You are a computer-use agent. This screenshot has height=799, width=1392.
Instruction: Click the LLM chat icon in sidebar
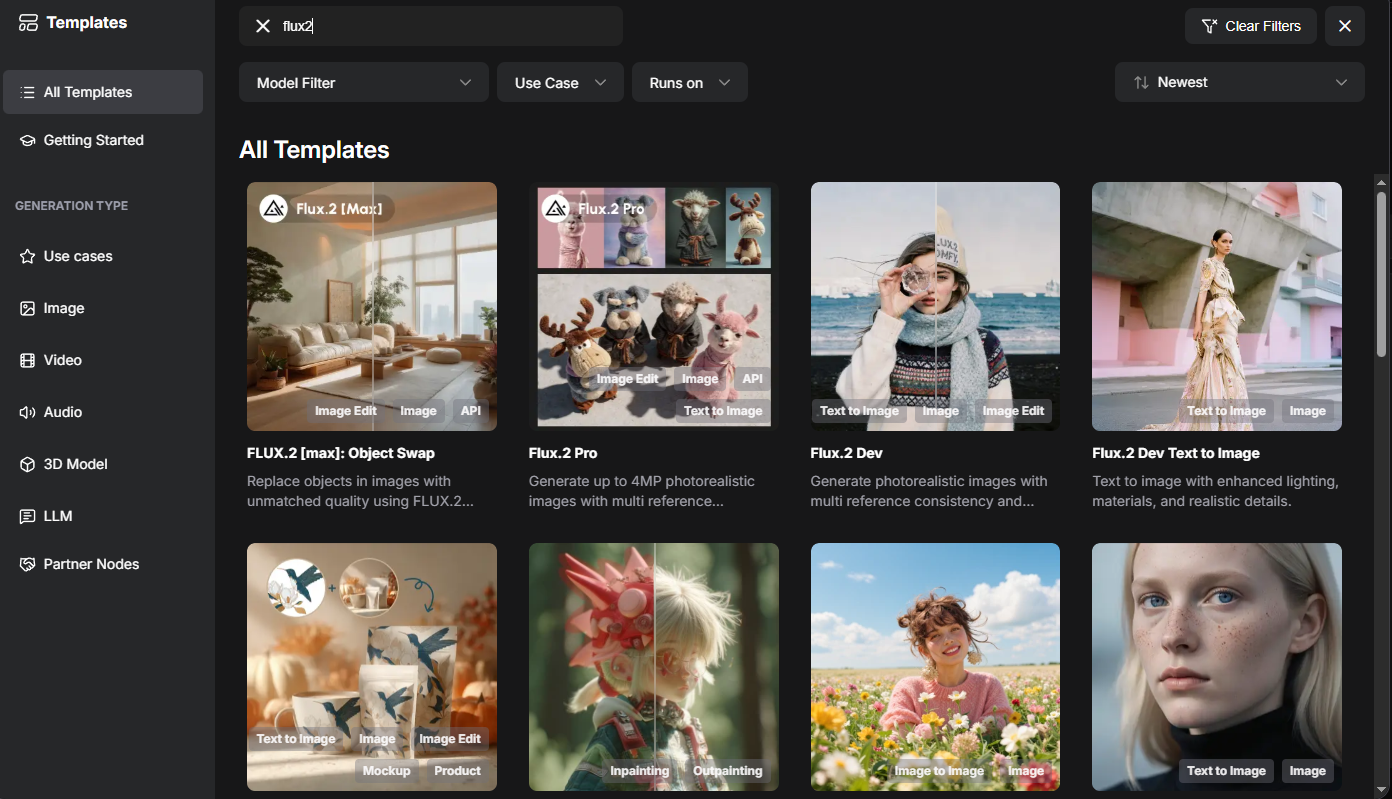pos(28,516)
